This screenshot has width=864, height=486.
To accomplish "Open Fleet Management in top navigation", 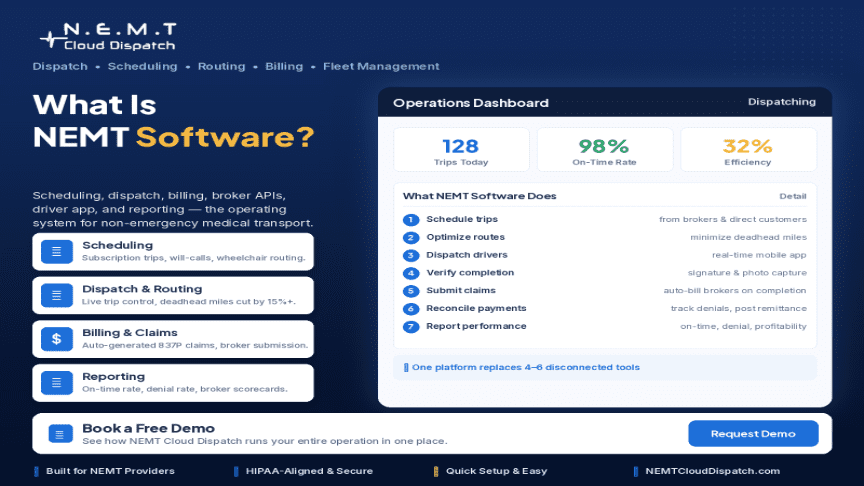I will pyautogui.click(x=381, y=66).
